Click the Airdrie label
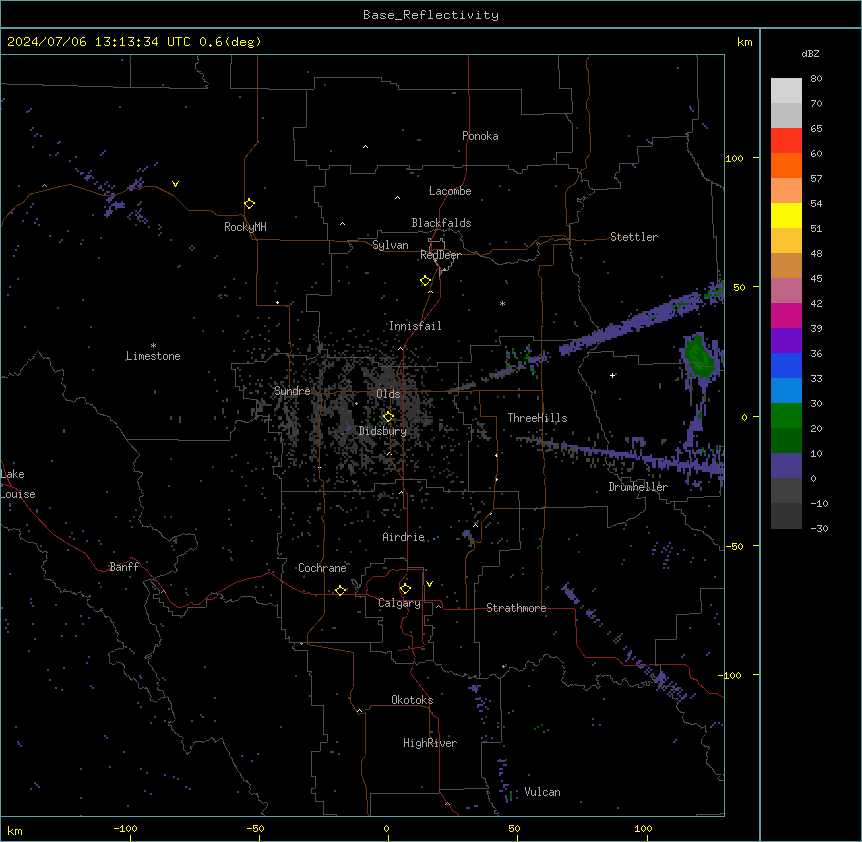Image resolution: width=862 pixels, height=842 pixels. pos(404,537)
